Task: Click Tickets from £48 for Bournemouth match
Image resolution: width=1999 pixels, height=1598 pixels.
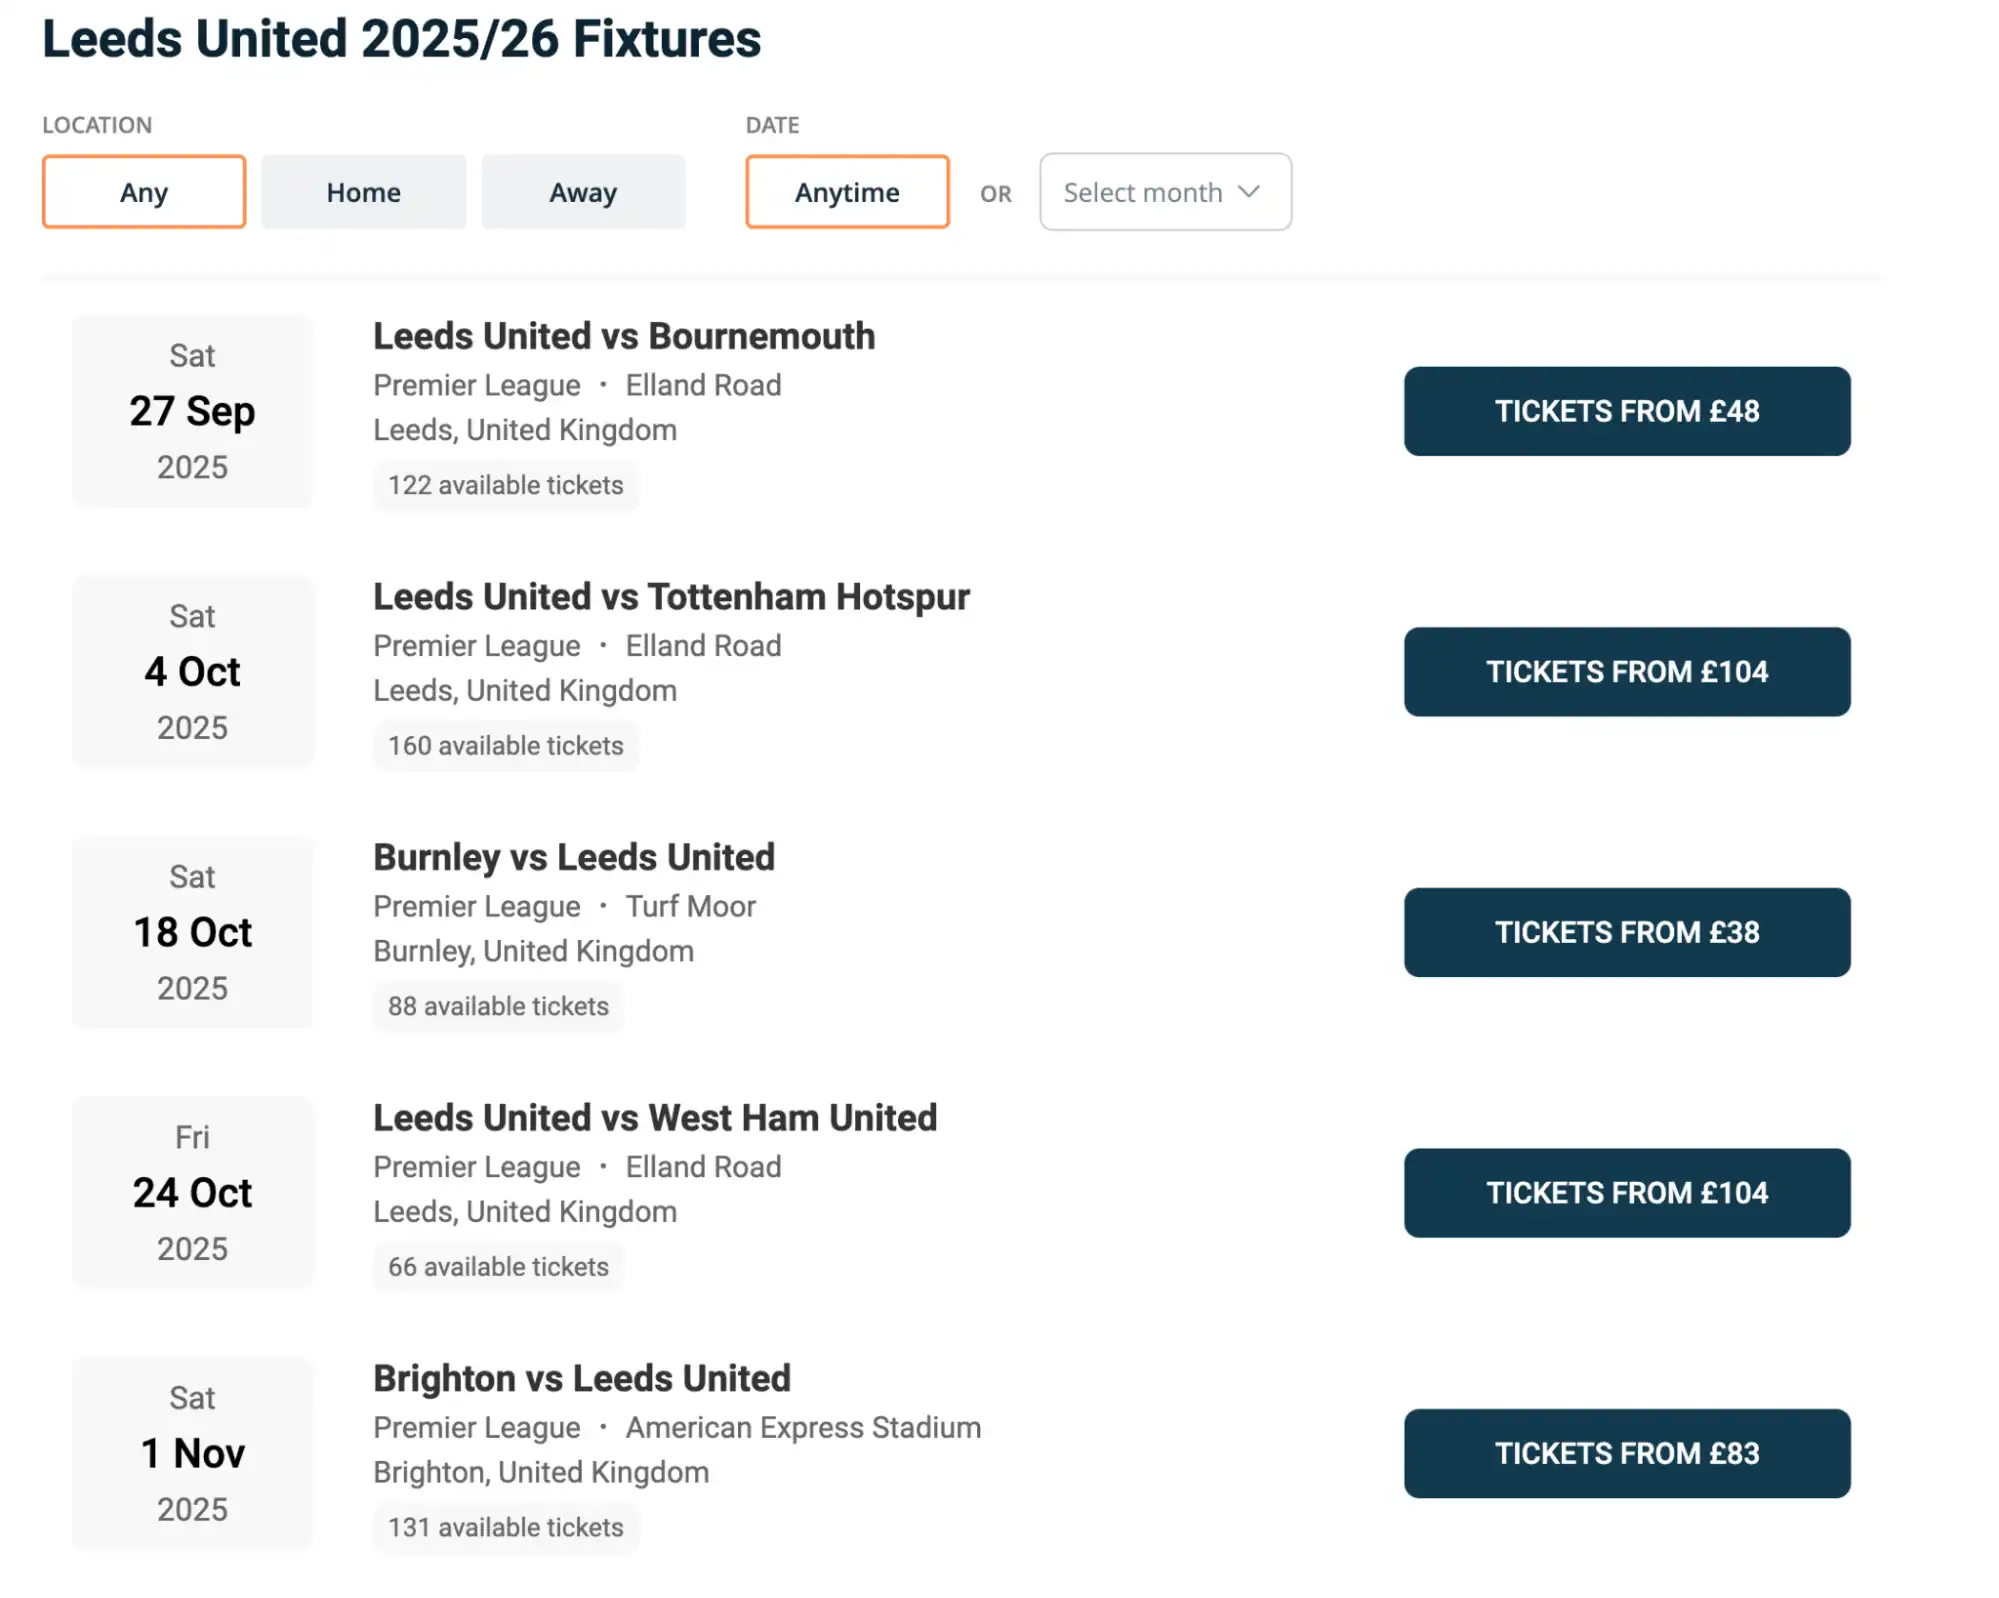Action: pos(1626,411)
